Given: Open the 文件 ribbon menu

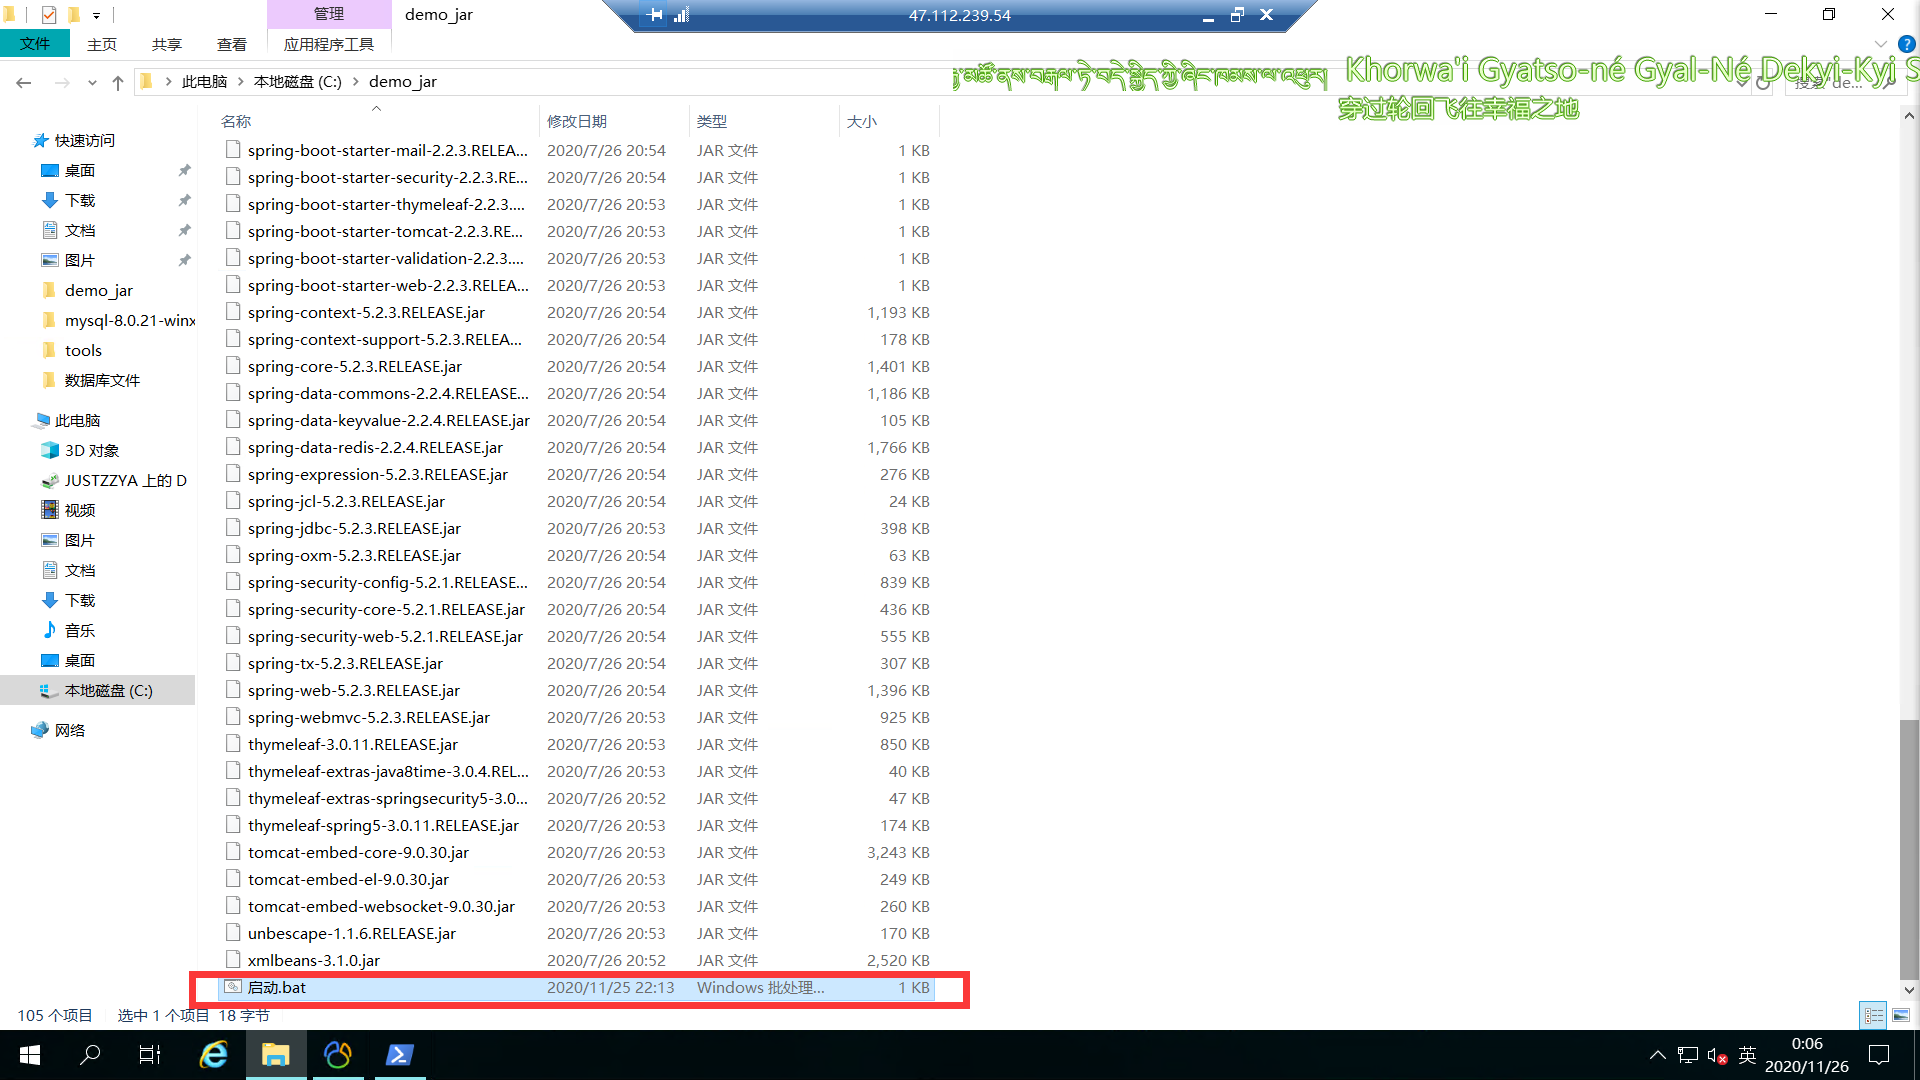Looking at the screenshot, I should [35, 44].
